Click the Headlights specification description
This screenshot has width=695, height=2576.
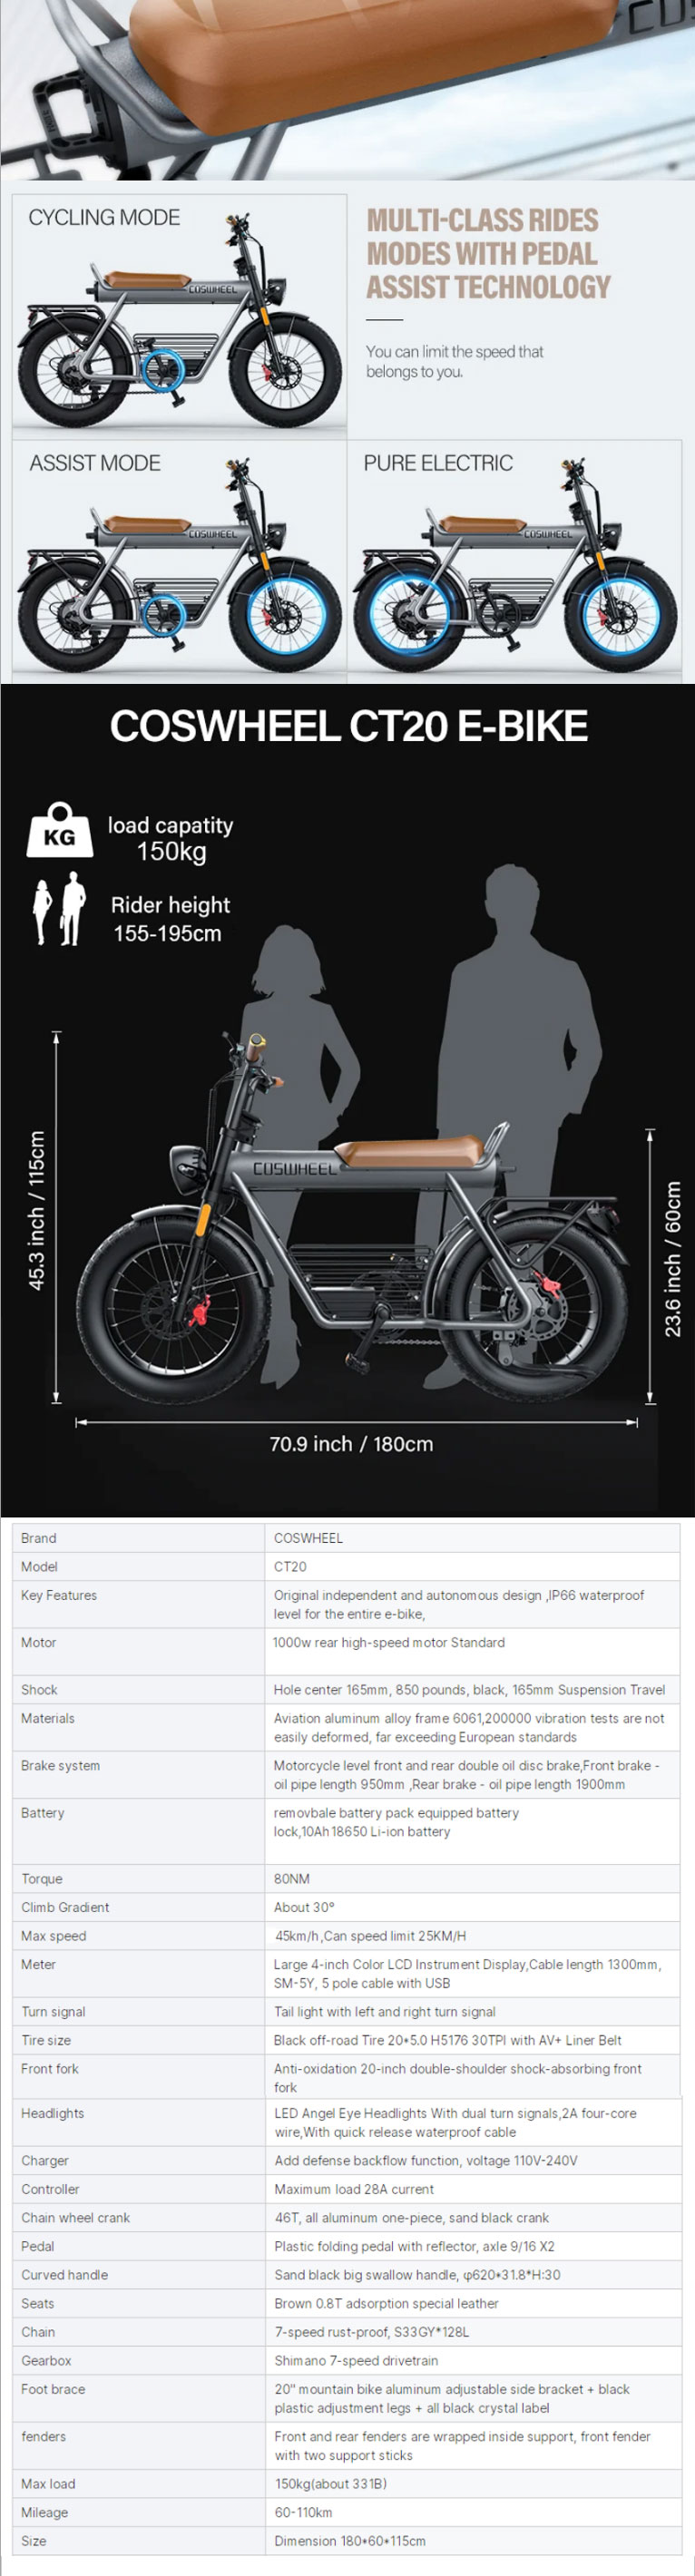[455, 2122]
